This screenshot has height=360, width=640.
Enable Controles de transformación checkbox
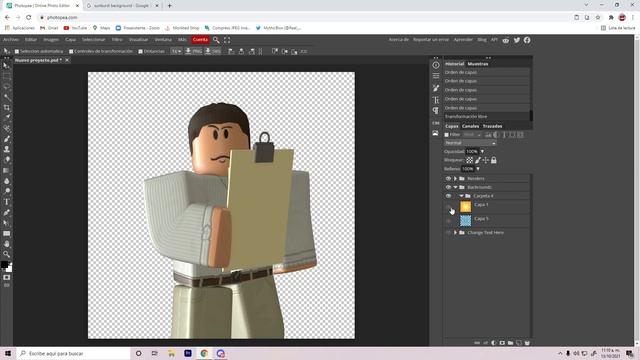click(71, 51)
